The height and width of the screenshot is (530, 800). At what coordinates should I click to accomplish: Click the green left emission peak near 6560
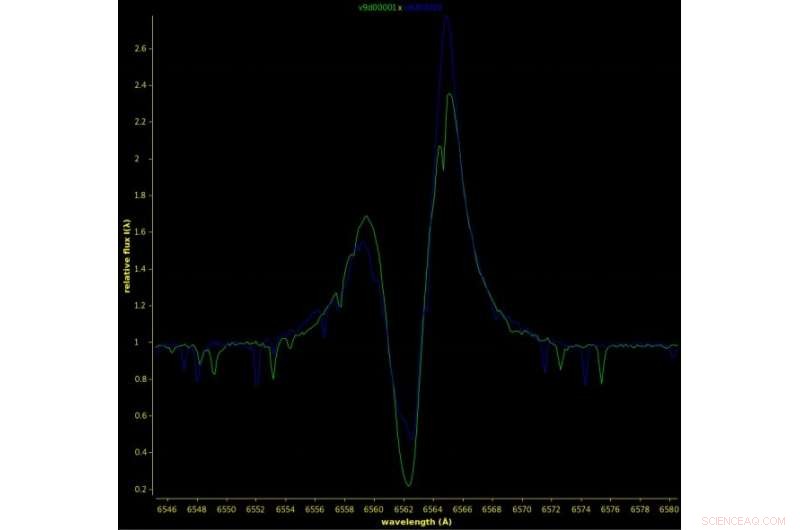(367, 216)
